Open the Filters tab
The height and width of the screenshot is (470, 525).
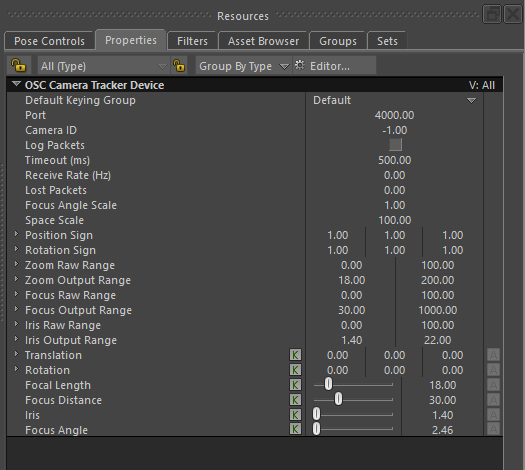click(x=192, y=41)
